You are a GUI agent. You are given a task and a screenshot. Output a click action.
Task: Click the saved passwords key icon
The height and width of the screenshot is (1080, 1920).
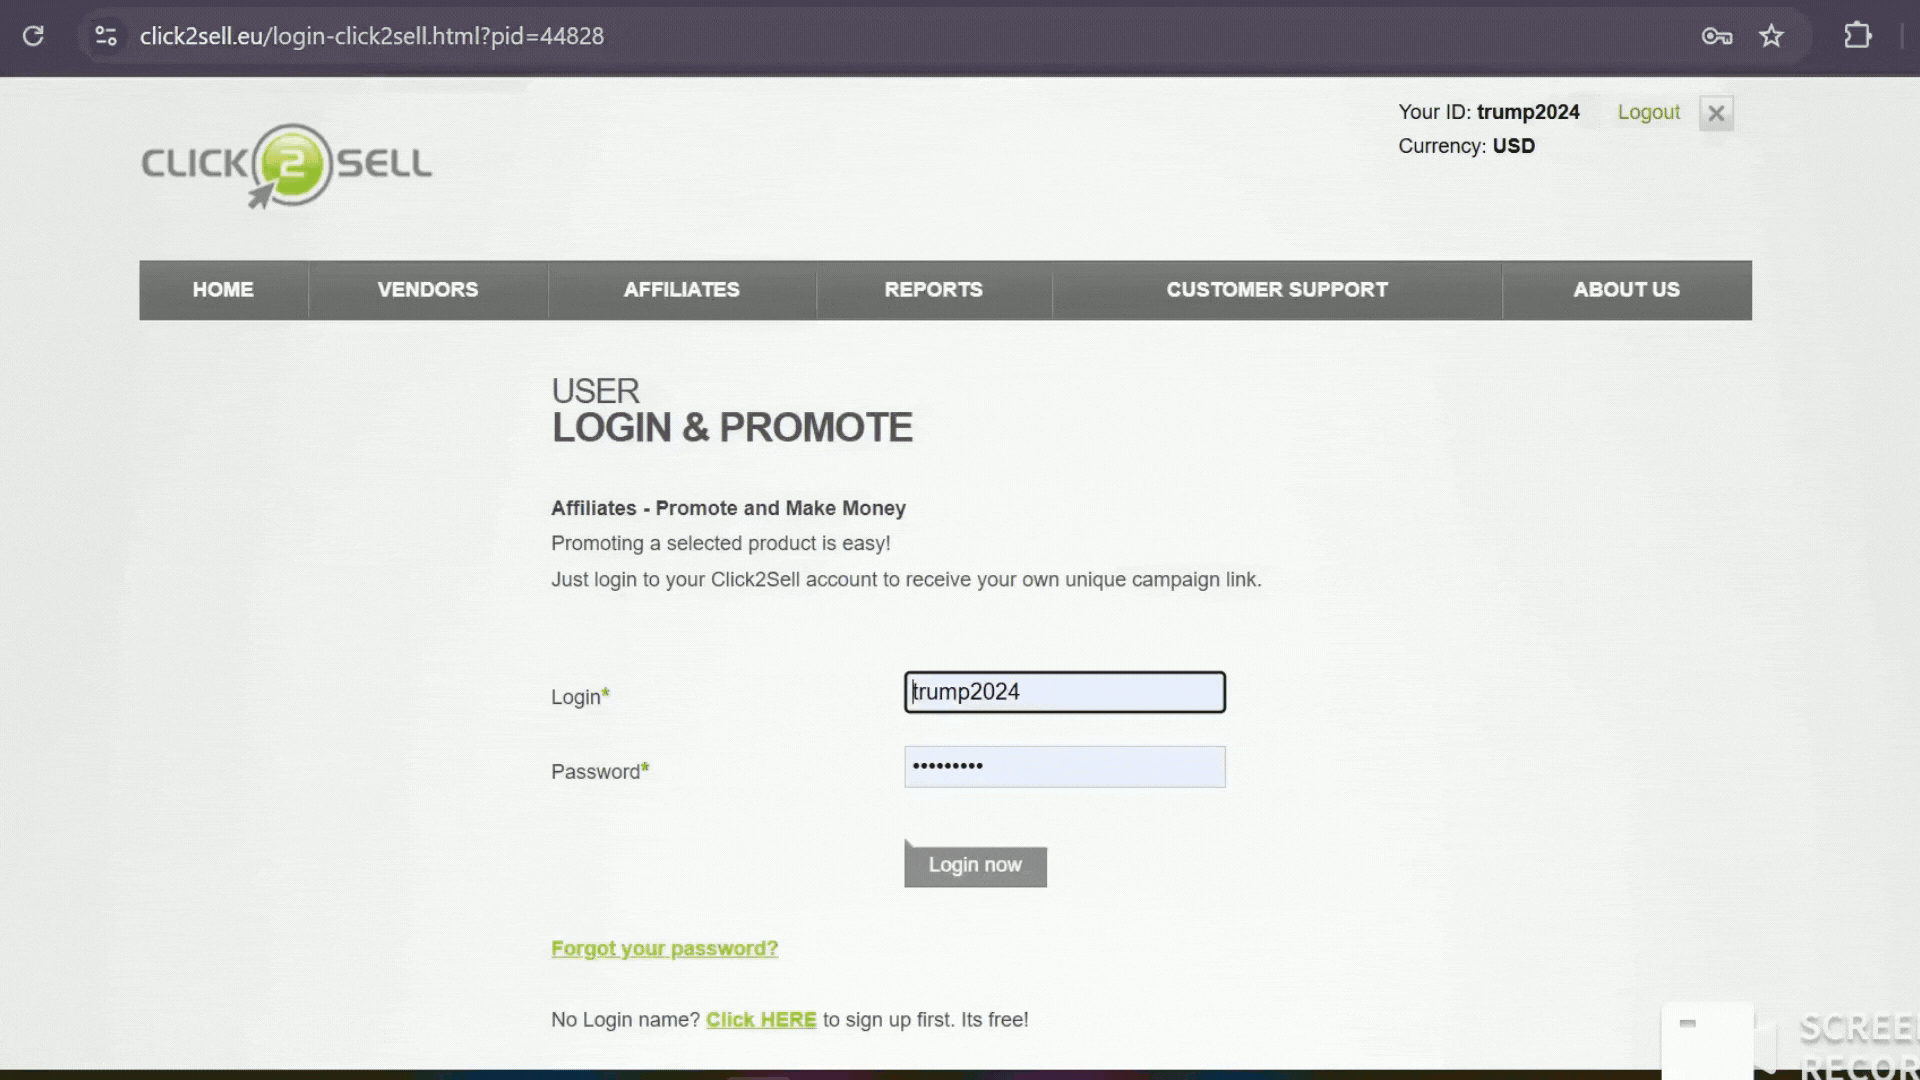point(1716,36)
